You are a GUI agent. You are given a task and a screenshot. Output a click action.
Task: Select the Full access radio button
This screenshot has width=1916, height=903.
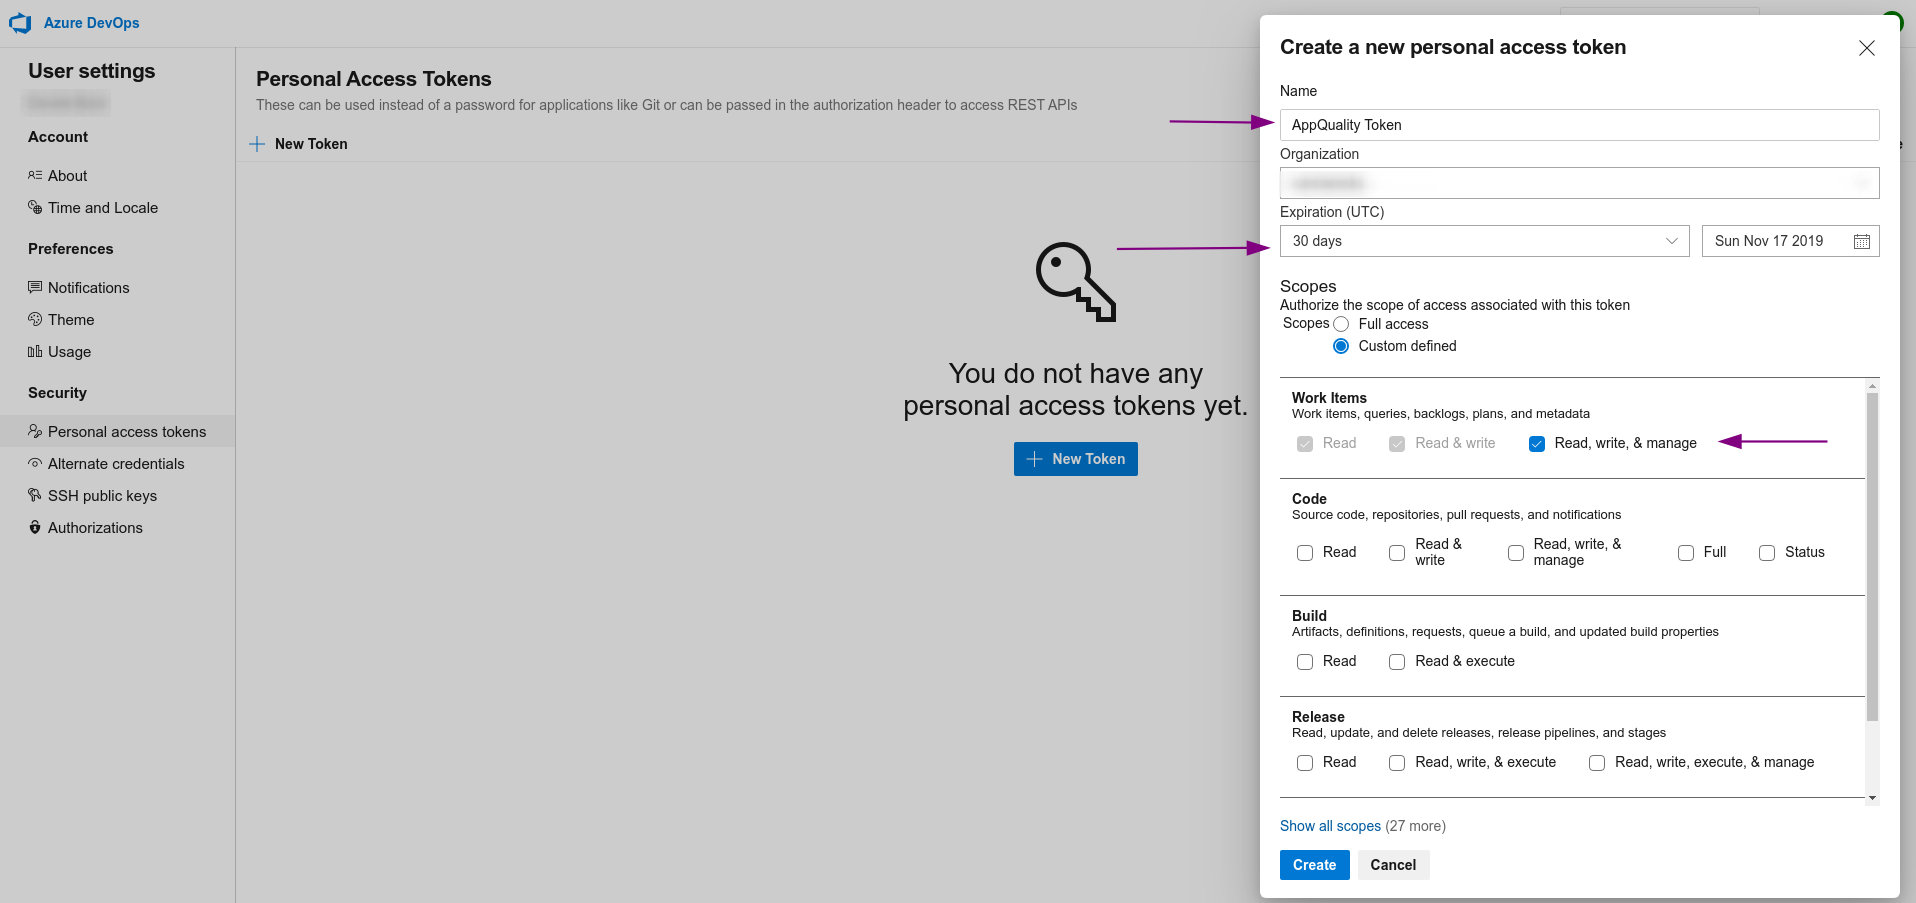pos(1341,324)
